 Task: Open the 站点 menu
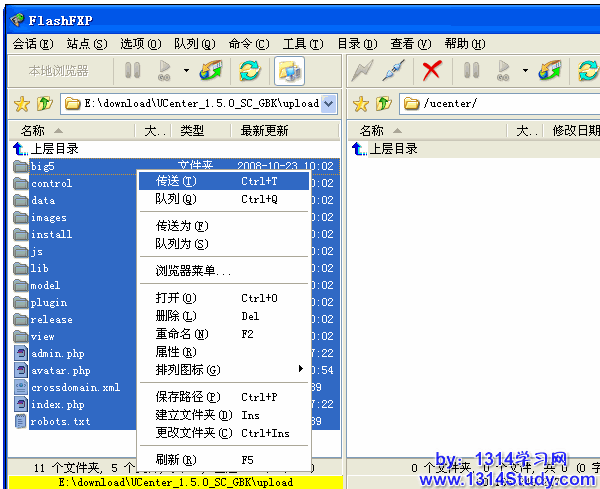click(86, 44)
